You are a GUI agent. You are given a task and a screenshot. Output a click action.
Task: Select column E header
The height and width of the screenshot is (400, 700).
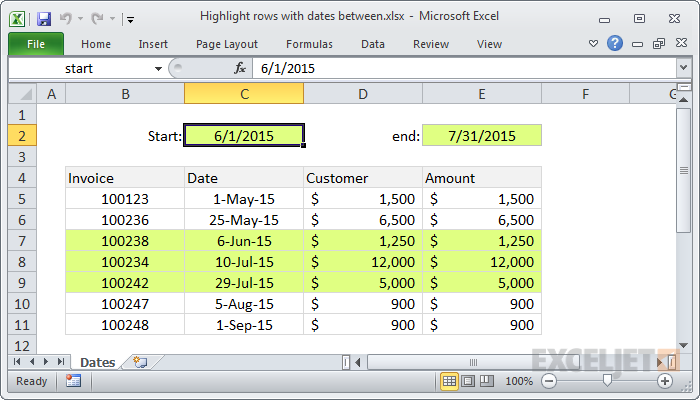(482, 94)
